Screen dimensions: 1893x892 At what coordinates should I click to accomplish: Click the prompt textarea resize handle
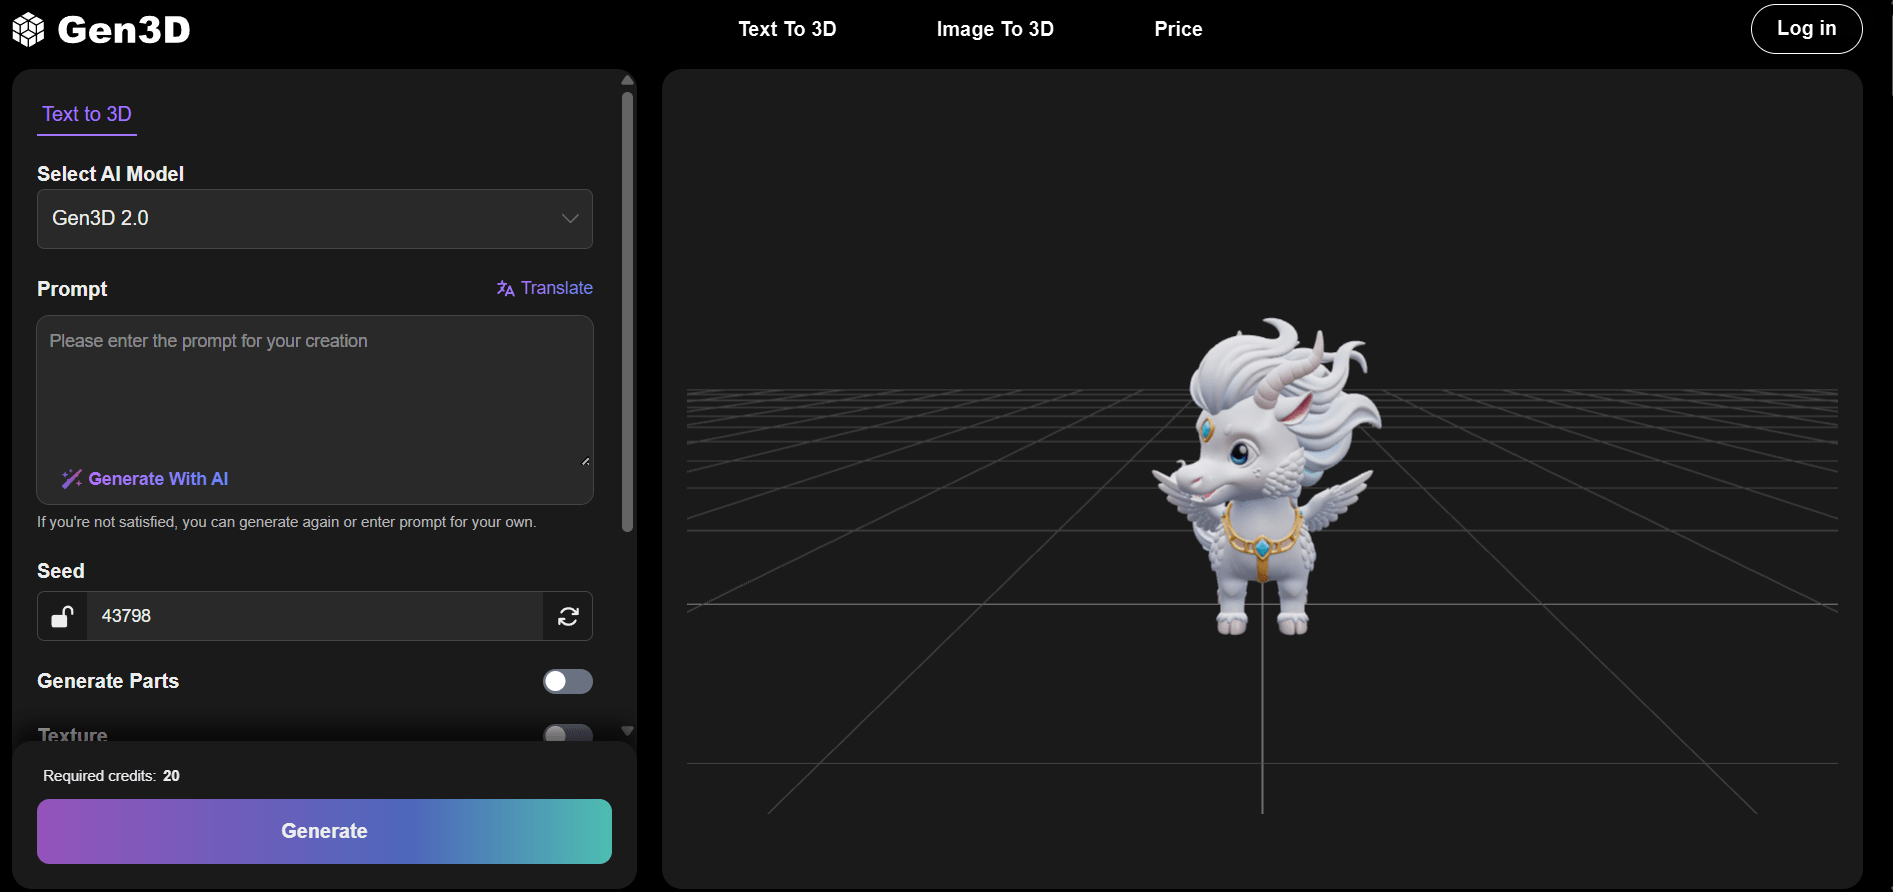coord(585,461)
